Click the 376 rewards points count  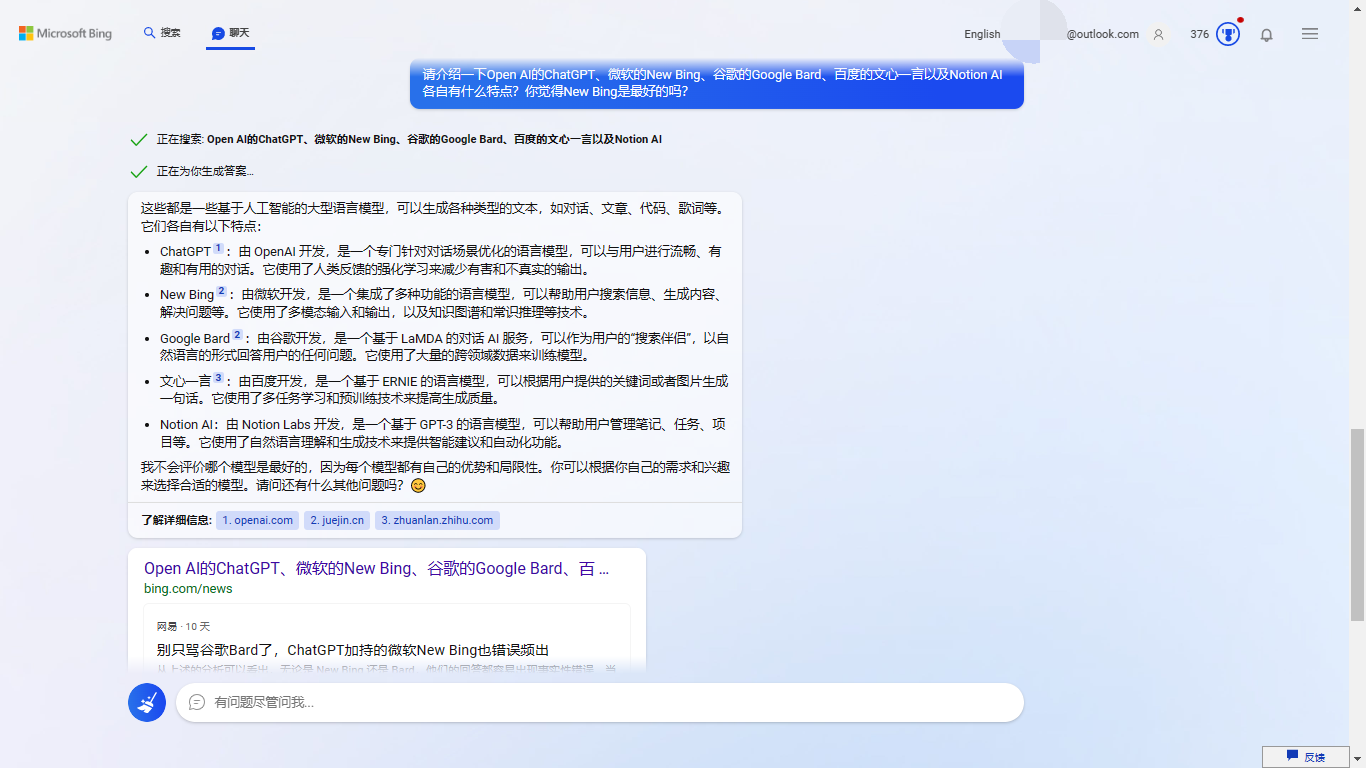(x=1199, y=34)
